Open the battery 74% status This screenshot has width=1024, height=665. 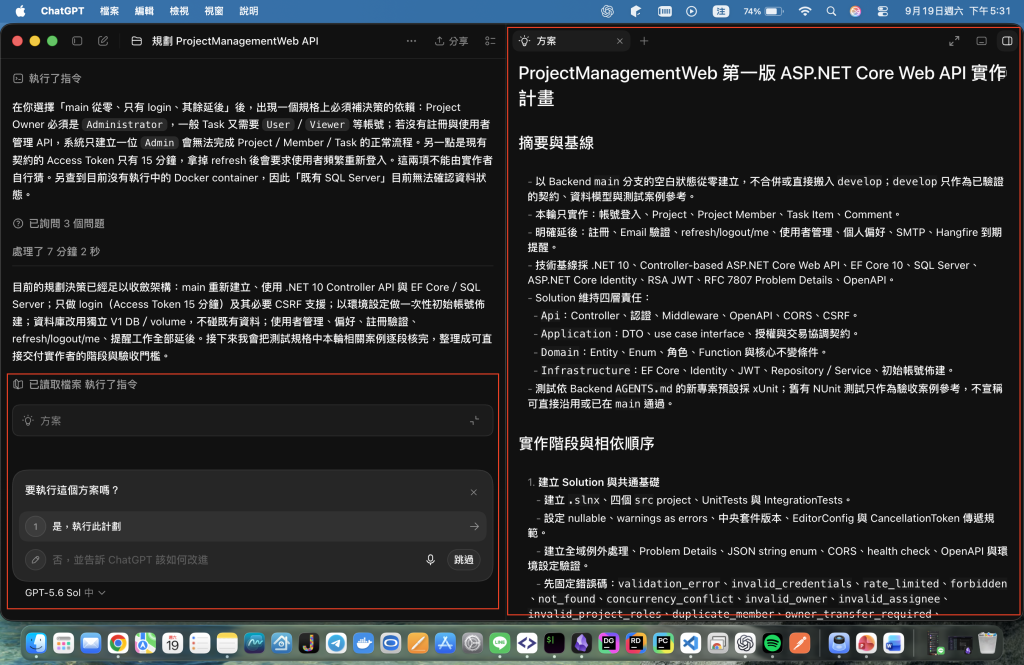[763, 11]
